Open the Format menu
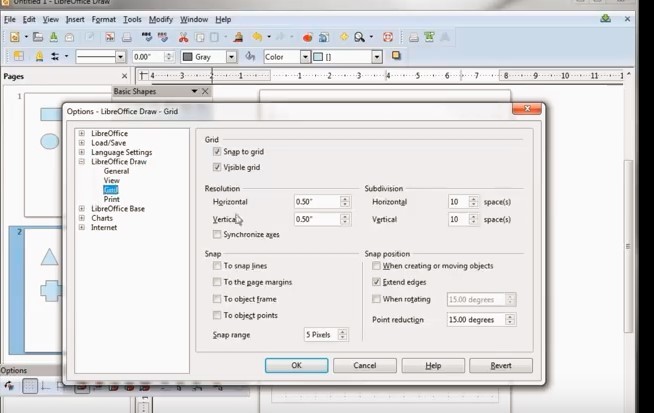The image size is (654, 413). (x=103, y=19)
